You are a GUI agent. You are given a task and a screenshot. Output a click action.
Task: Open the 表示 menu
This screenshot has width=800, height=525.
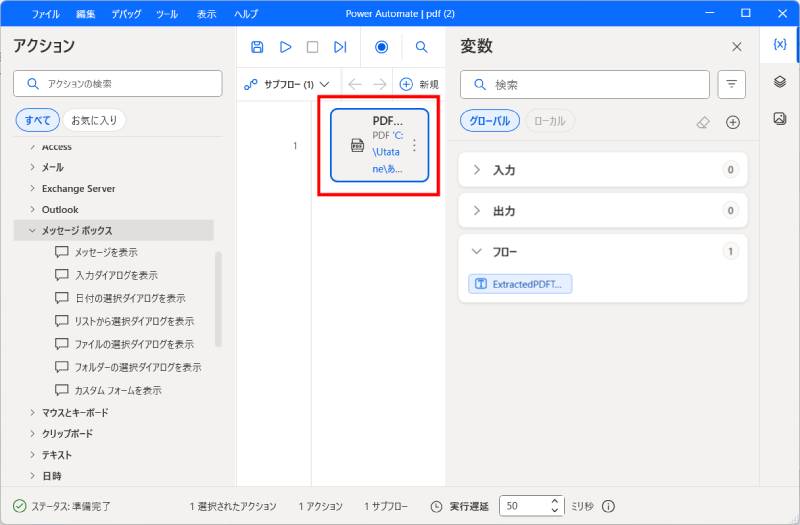pyautogui.click(x=206, y=14)
